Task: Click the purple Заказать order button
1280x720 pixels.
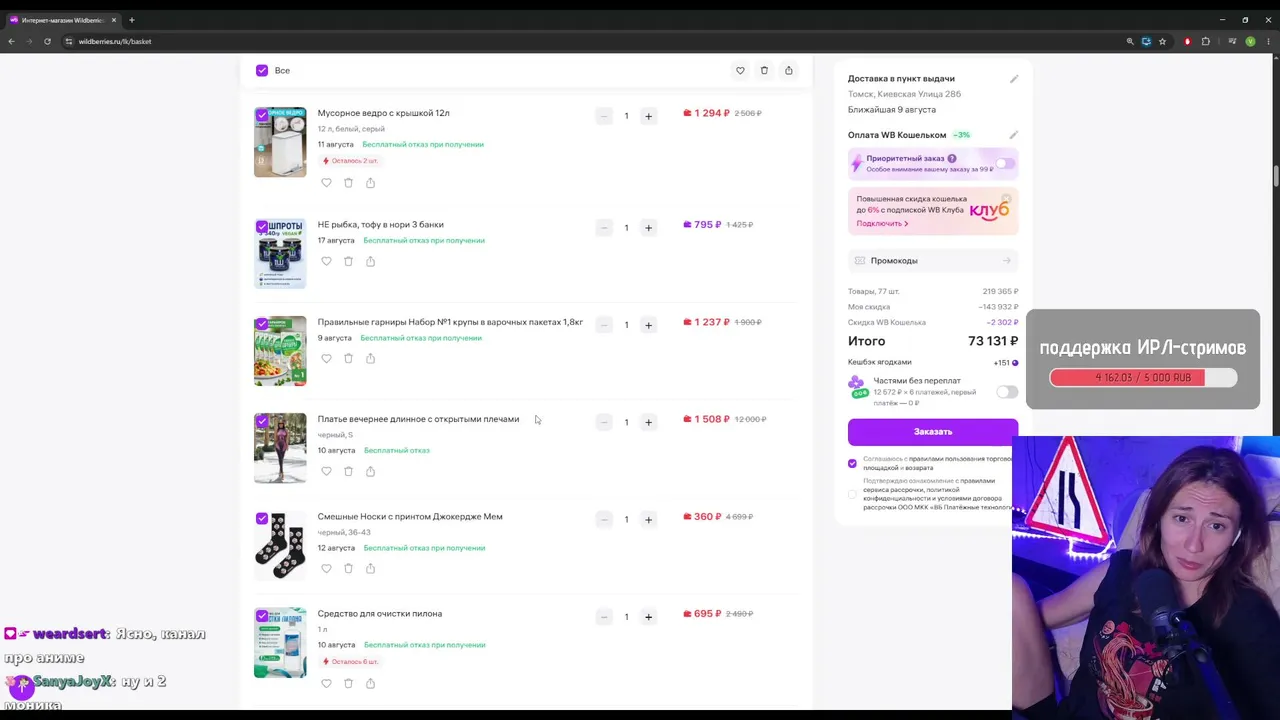Action: (933, 431)
